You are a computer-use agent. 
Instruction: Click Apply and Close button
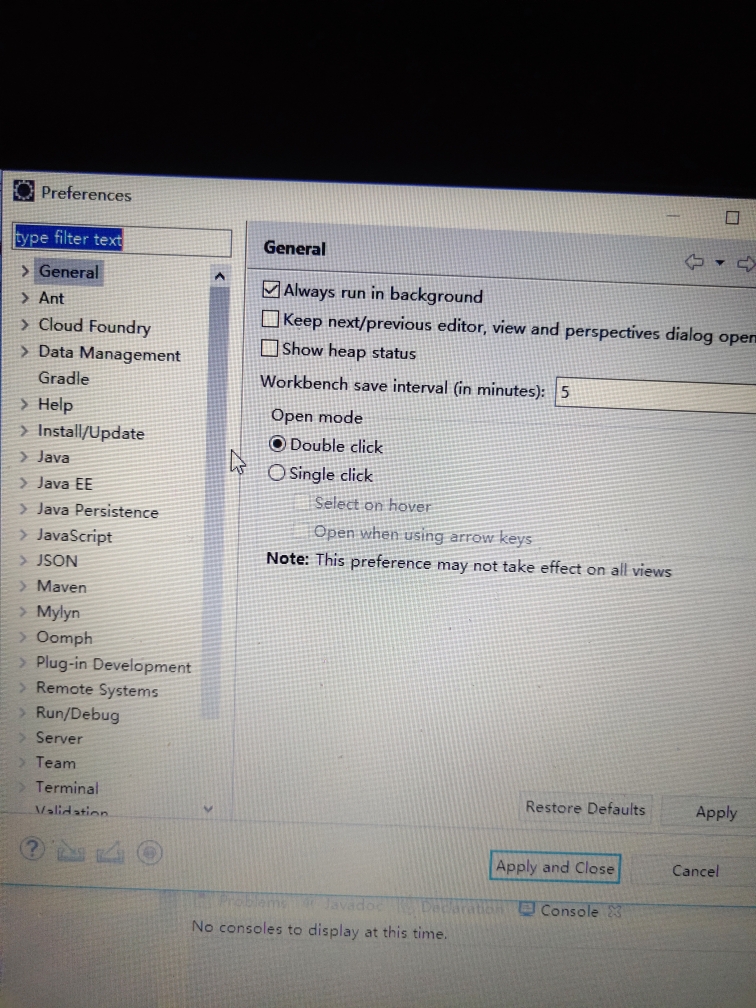coord(555,867)
